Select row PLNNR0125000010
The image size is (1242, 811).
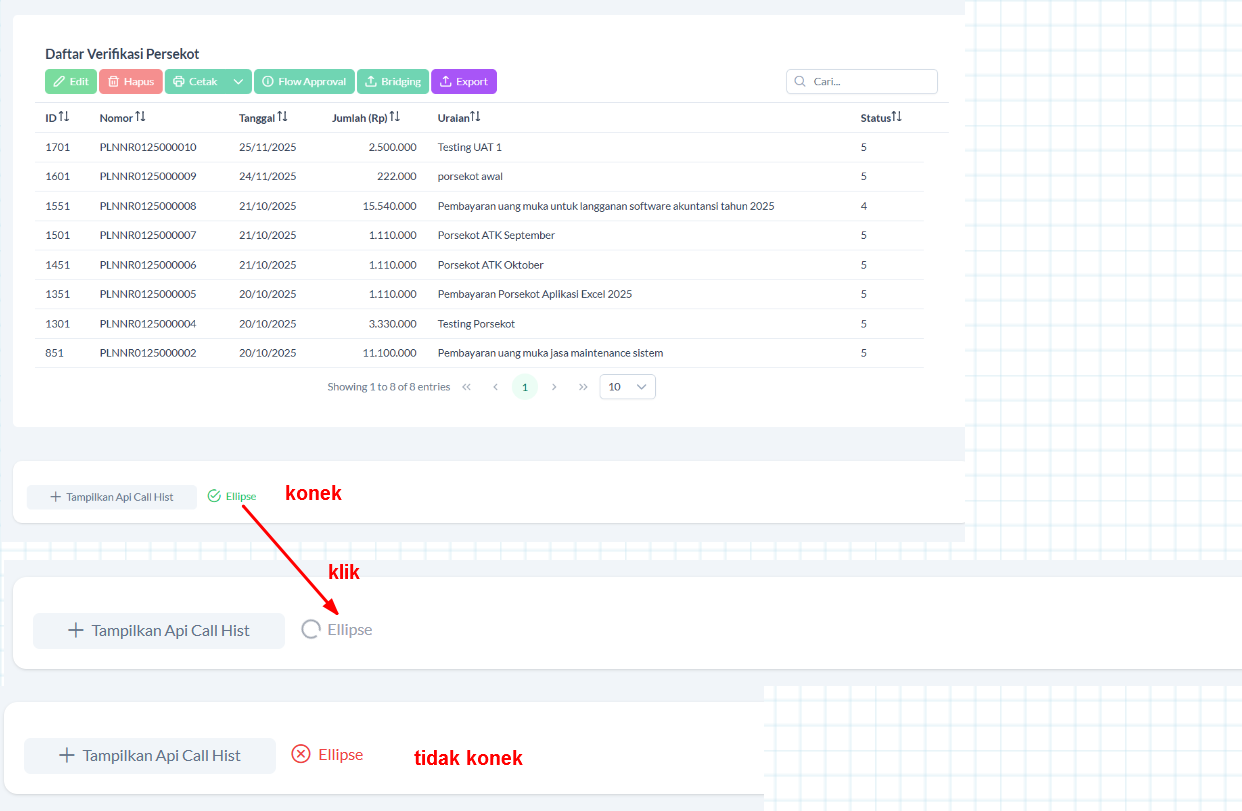tap(479, 147)
